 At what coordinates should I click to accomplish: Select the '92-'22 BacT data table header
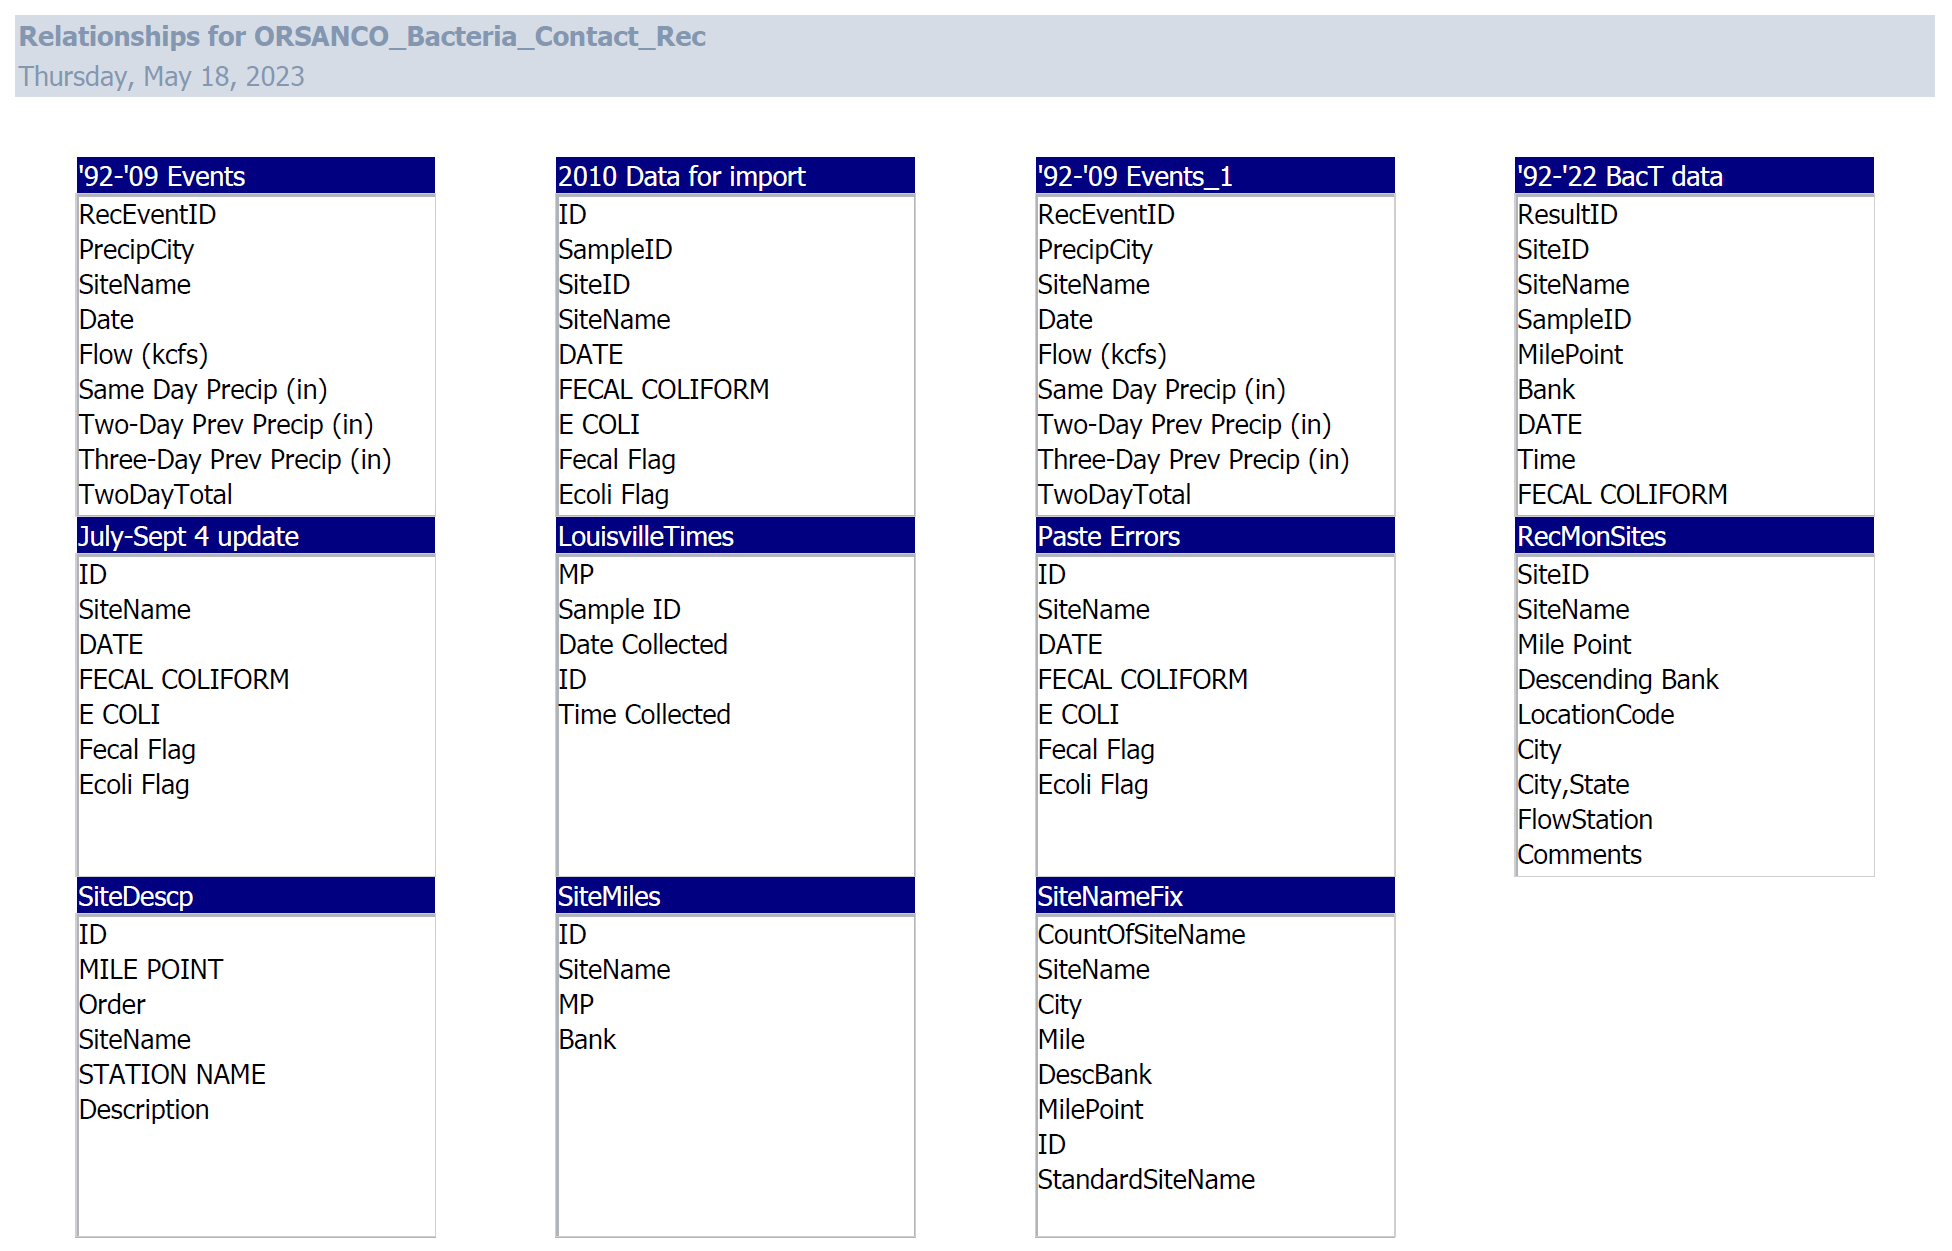[x=1694, y=176]
